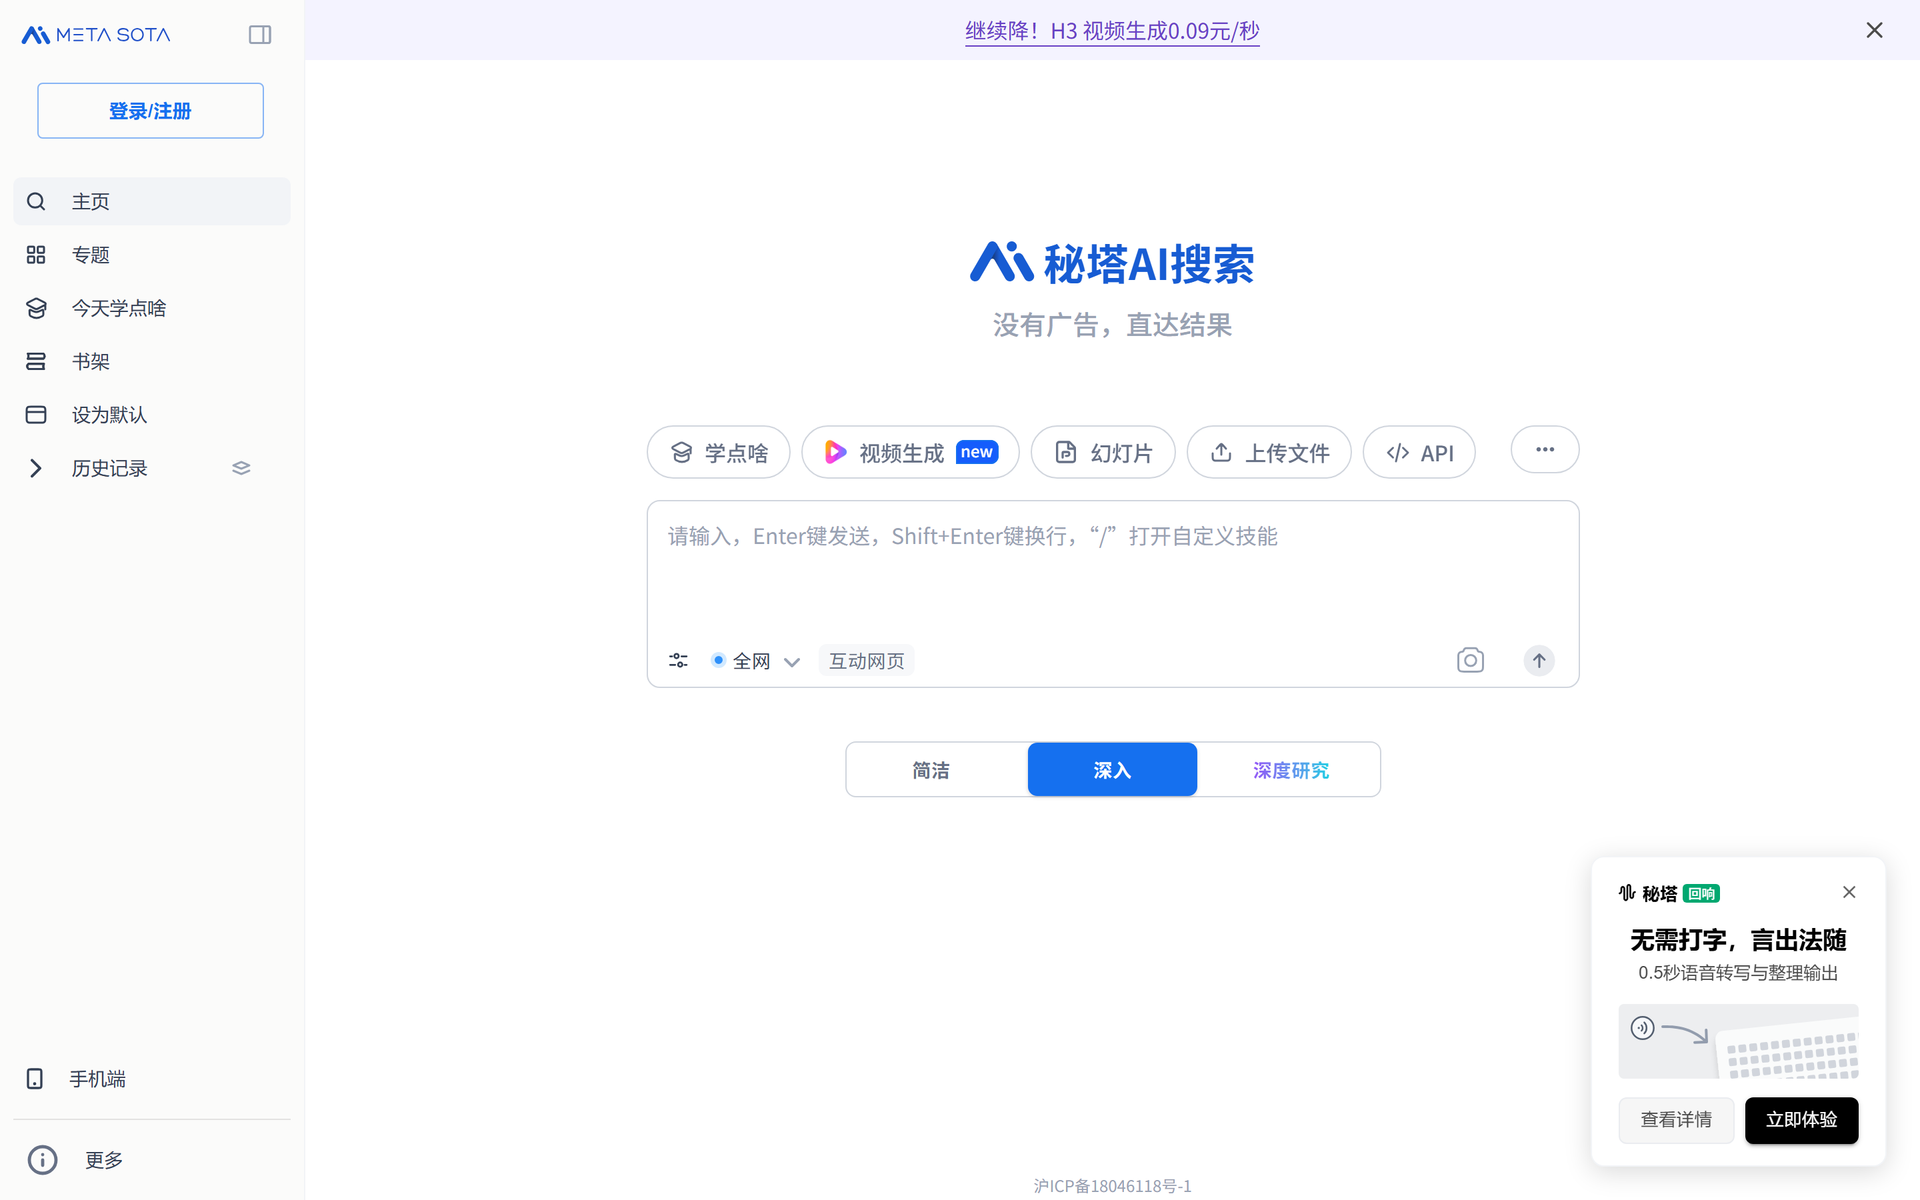Open the 专题 grid icon
1920x1200 pixels.
[36, 255]
